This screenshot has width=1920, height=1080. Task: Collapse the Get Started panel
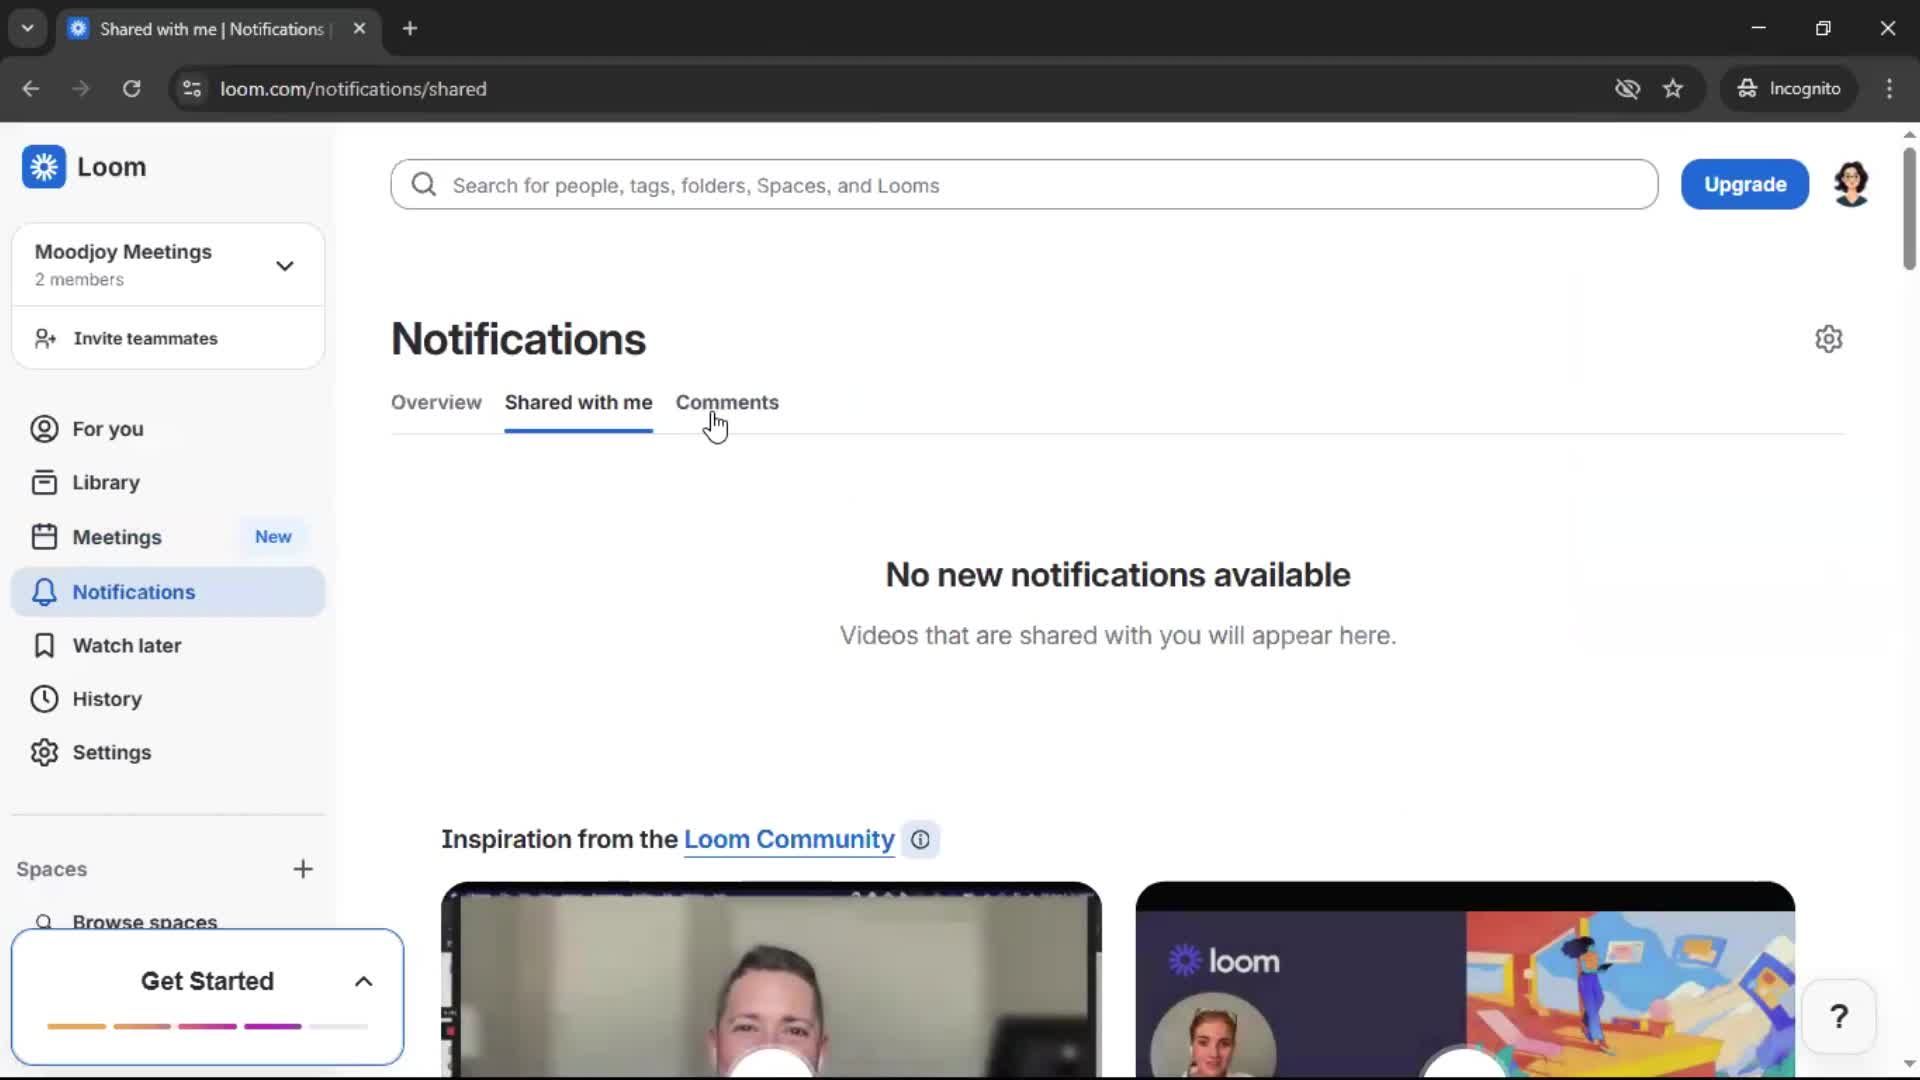(x=363, y=981)
